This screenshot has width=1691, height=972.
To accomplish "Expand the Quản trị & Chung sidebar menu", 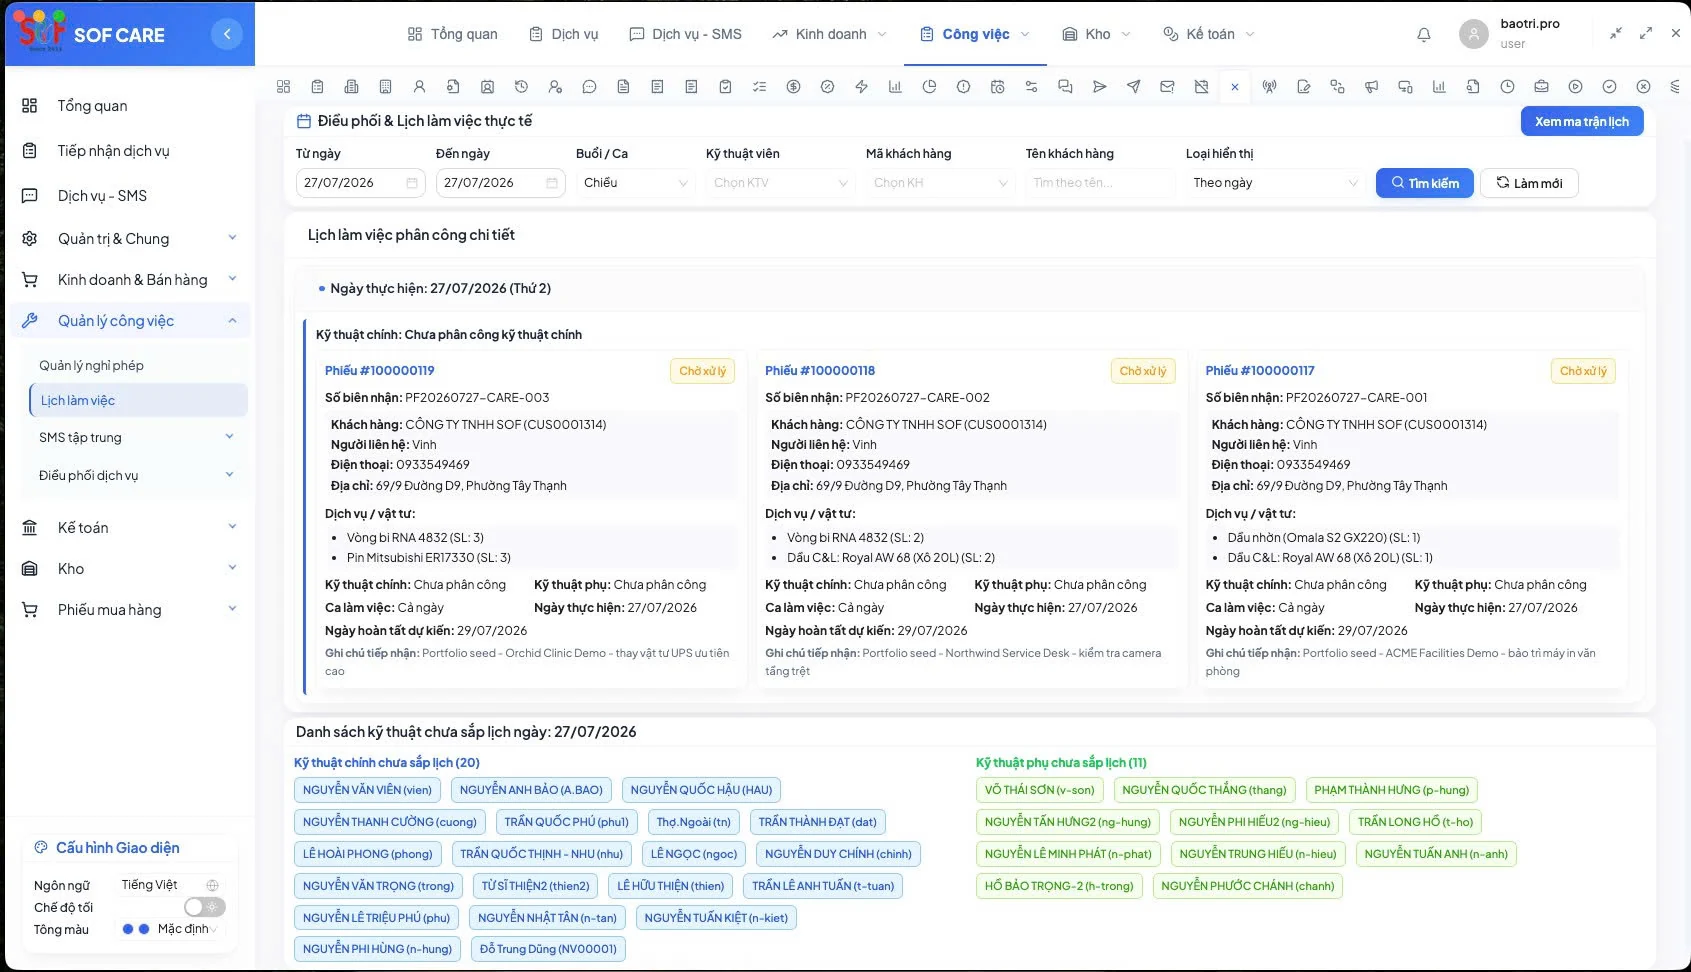I will coord(130,238).
